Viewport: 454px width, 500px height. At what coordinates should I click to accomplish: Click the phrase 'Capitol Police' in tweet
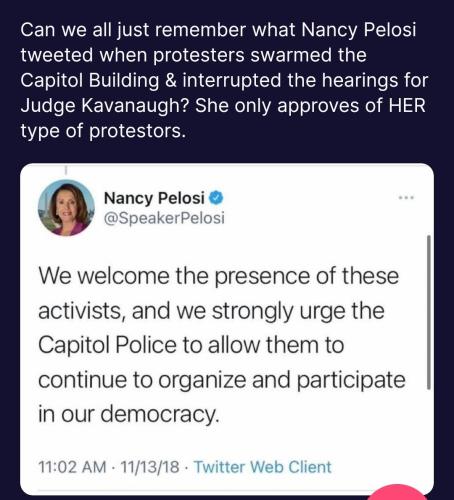(x=107, y=345)
